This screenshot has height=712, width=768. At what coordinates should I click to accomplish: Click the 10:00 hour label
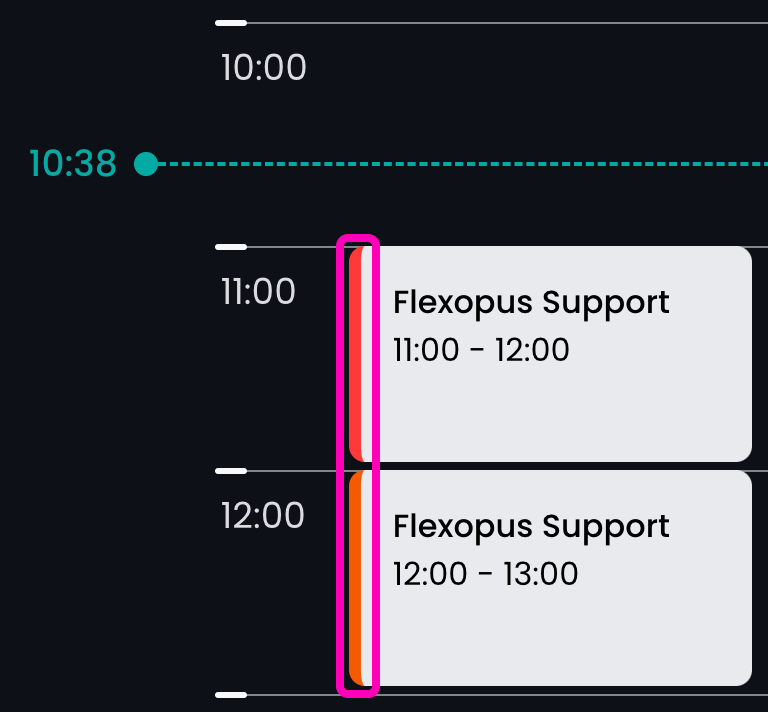tap(263, 68)
